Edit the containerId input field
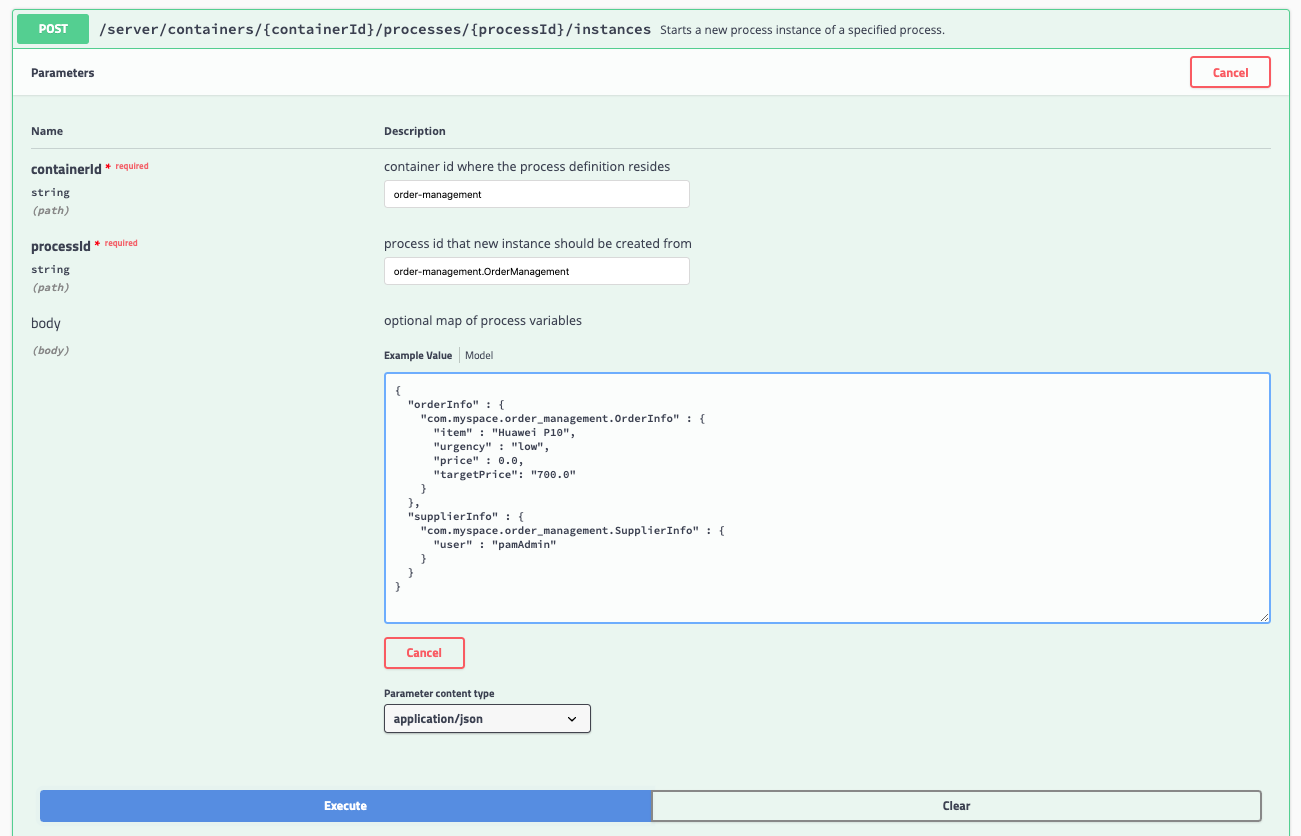 537,194
